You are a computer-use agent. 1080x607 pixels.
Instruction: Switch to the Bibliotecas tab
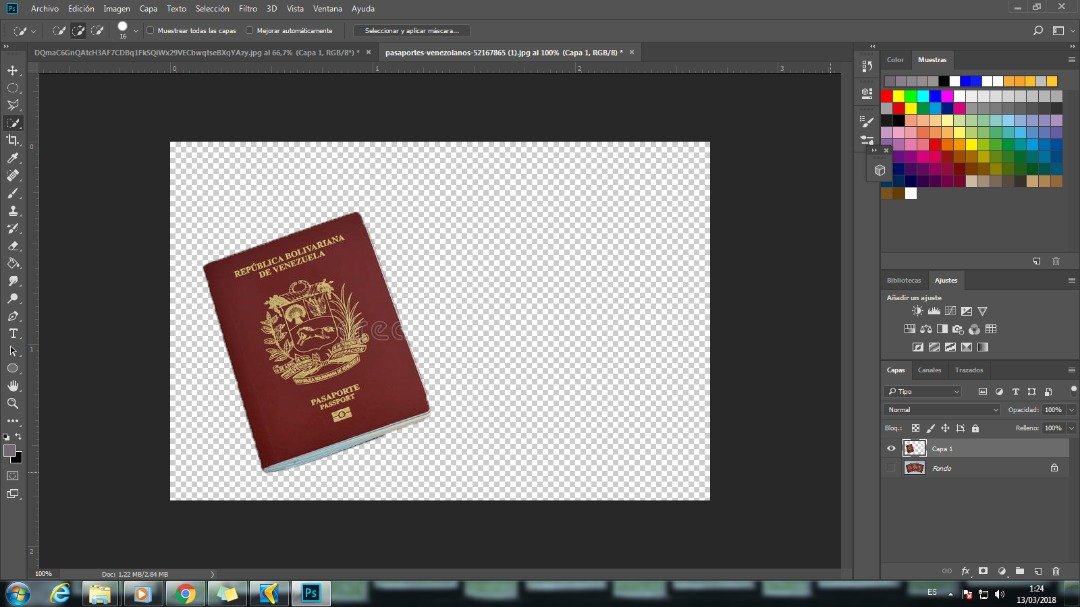904,280
